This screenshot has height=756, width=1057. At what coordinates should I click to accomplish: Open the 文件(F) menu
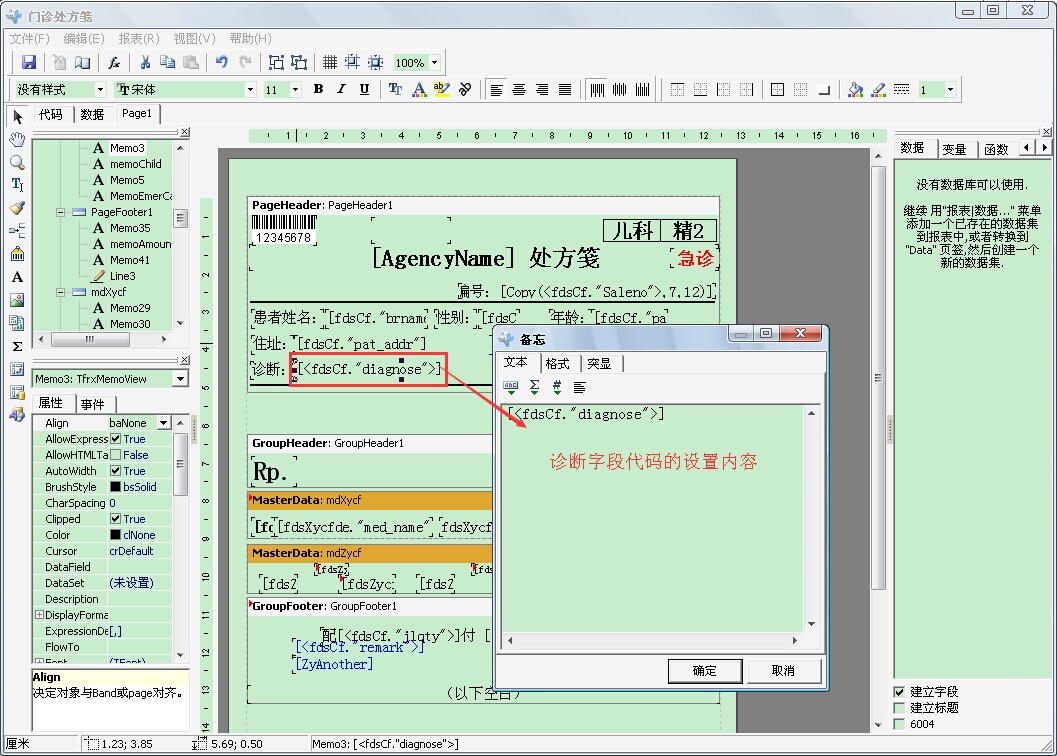(30, 38)
